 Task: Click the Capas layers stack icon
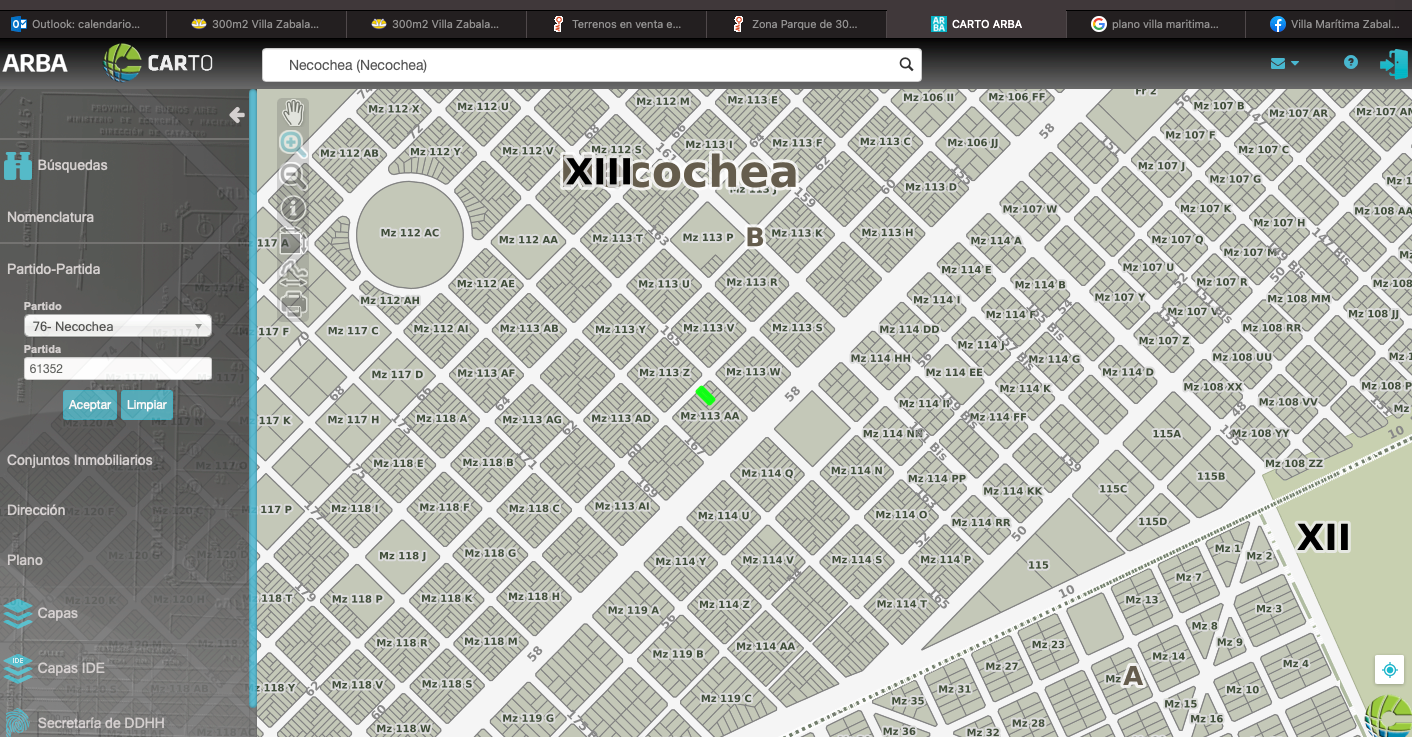(x=18, y=613)
